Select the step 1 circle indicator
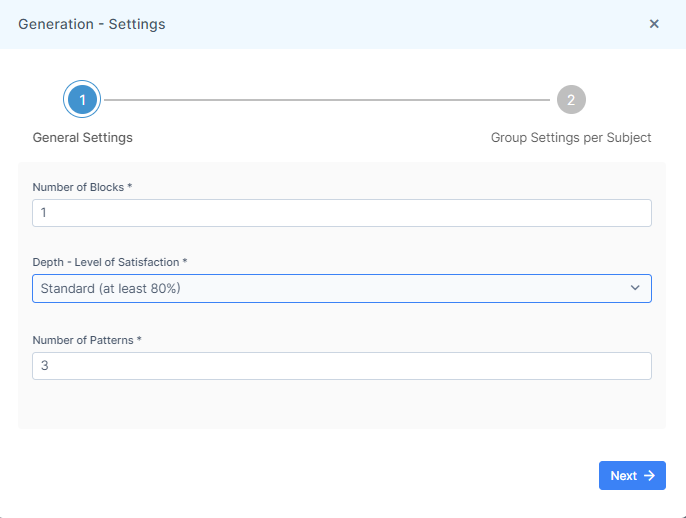Screen dimensions: 686x518 [x=82, y=100]
